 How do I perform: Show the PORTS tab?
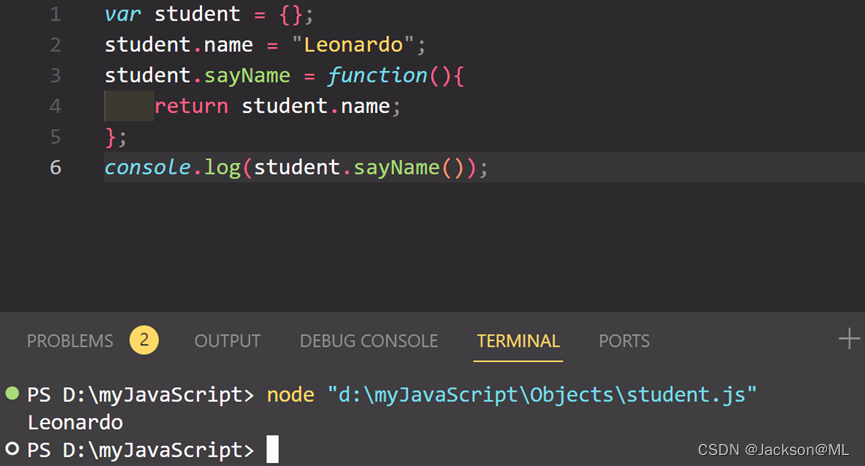click(624, 341)
